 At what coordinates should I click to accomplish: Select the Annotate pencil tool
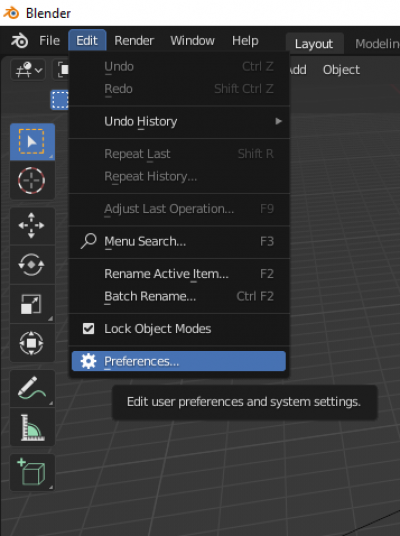click(x=32, y=388)
